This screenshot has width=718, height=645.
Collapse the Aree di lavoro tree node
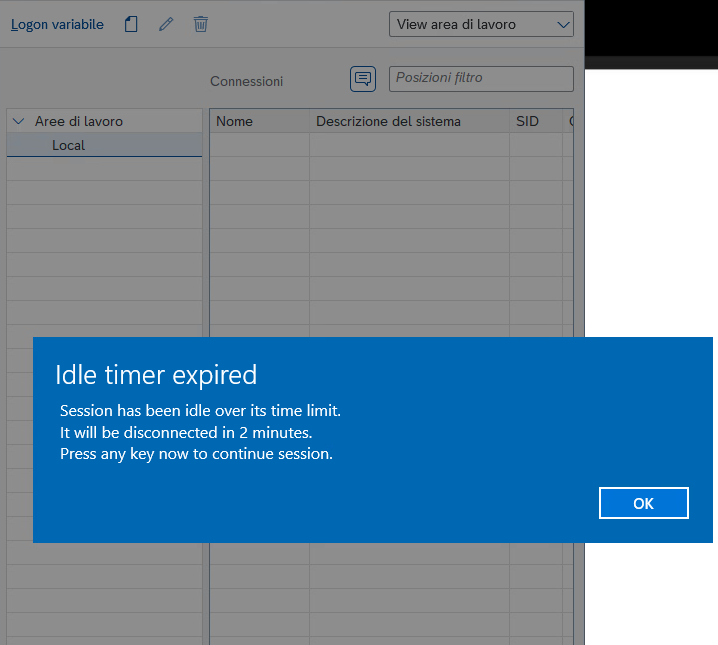19,121
